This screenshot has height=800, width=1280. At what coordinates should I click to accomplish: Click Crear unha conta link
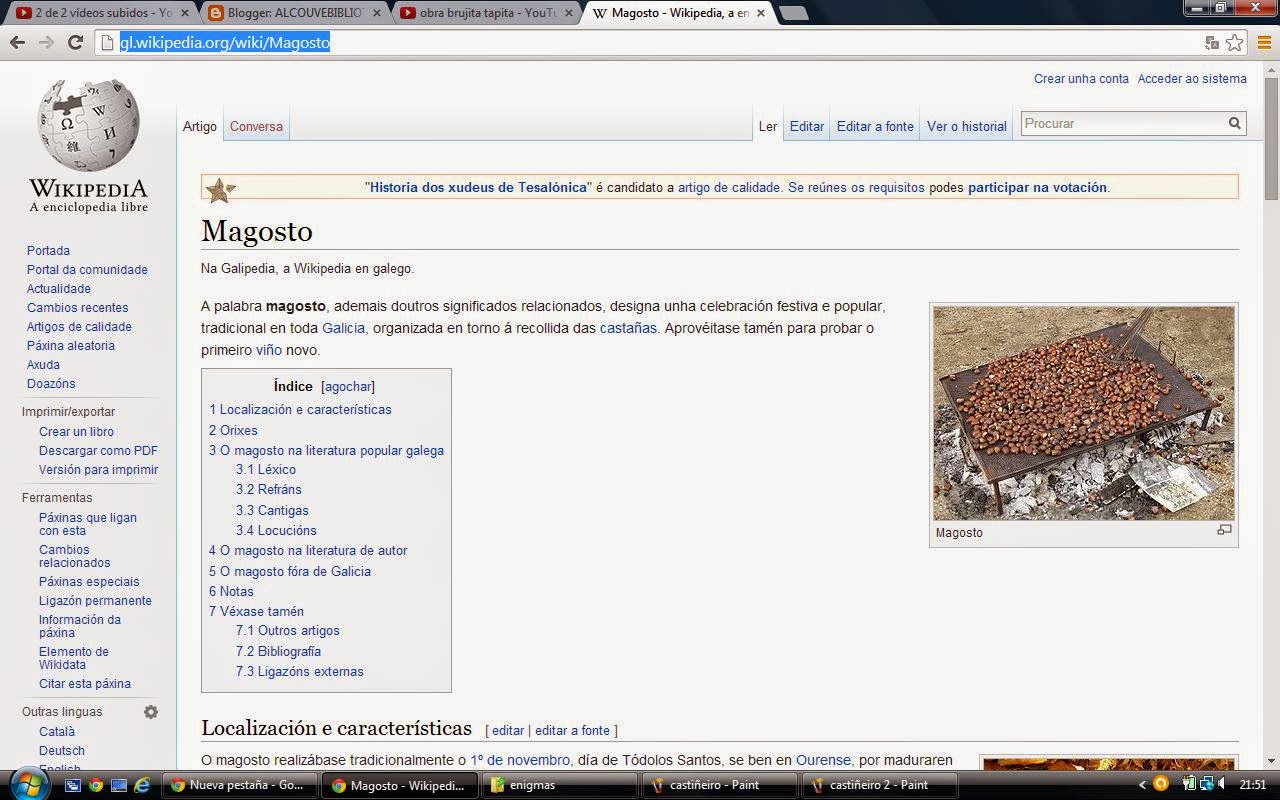tap(1081, 79)
